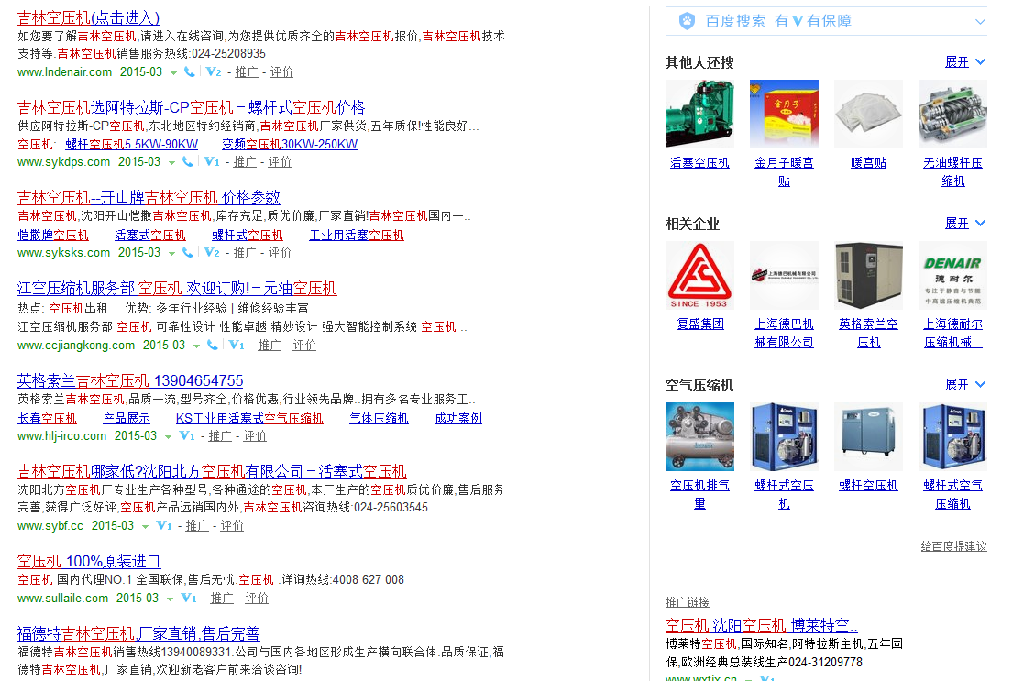Click the V1 badge beside www.sybf.cc
This screenshot has width=1024, height=681.
pos(164,526)
